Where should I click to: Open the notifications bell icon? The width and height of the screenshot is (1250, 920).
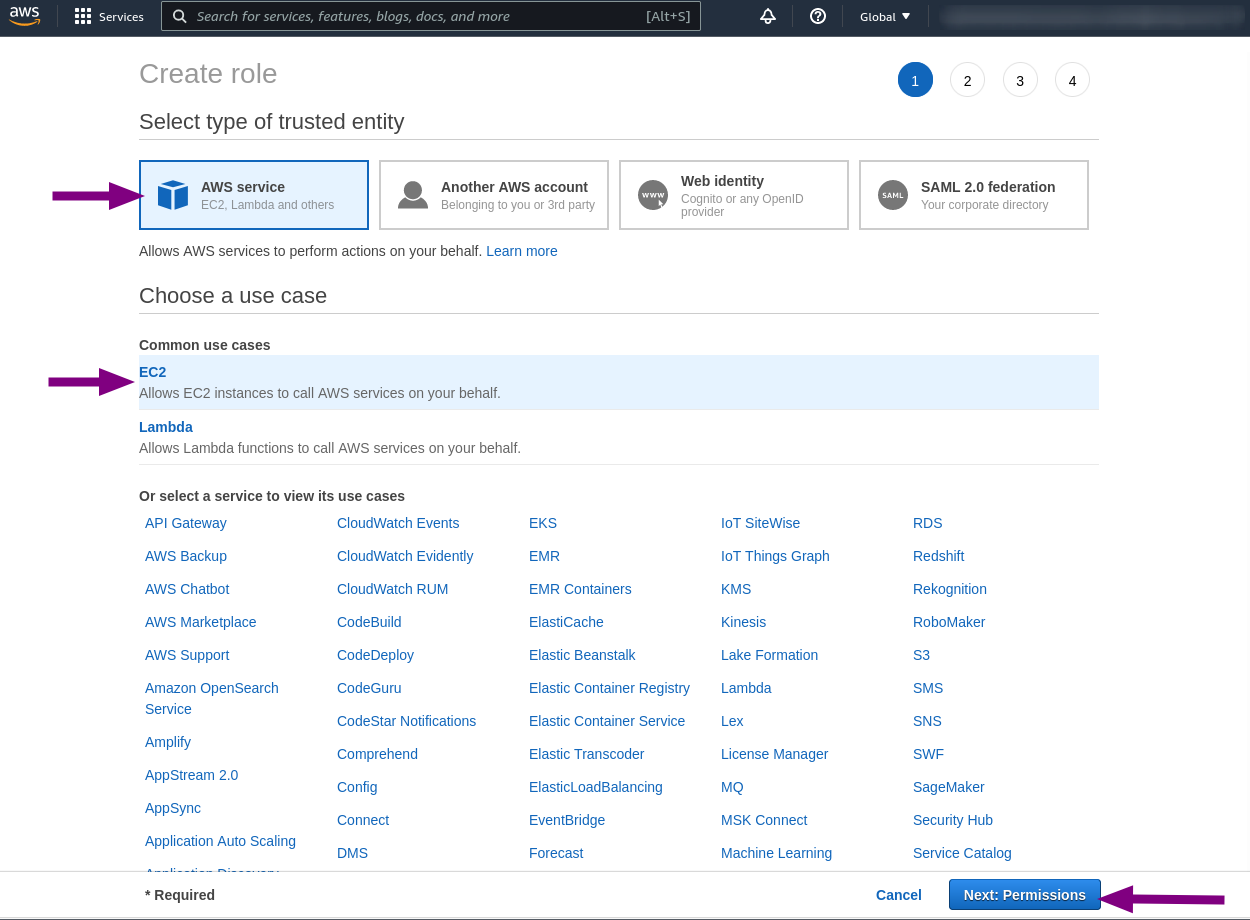point(767,16)
